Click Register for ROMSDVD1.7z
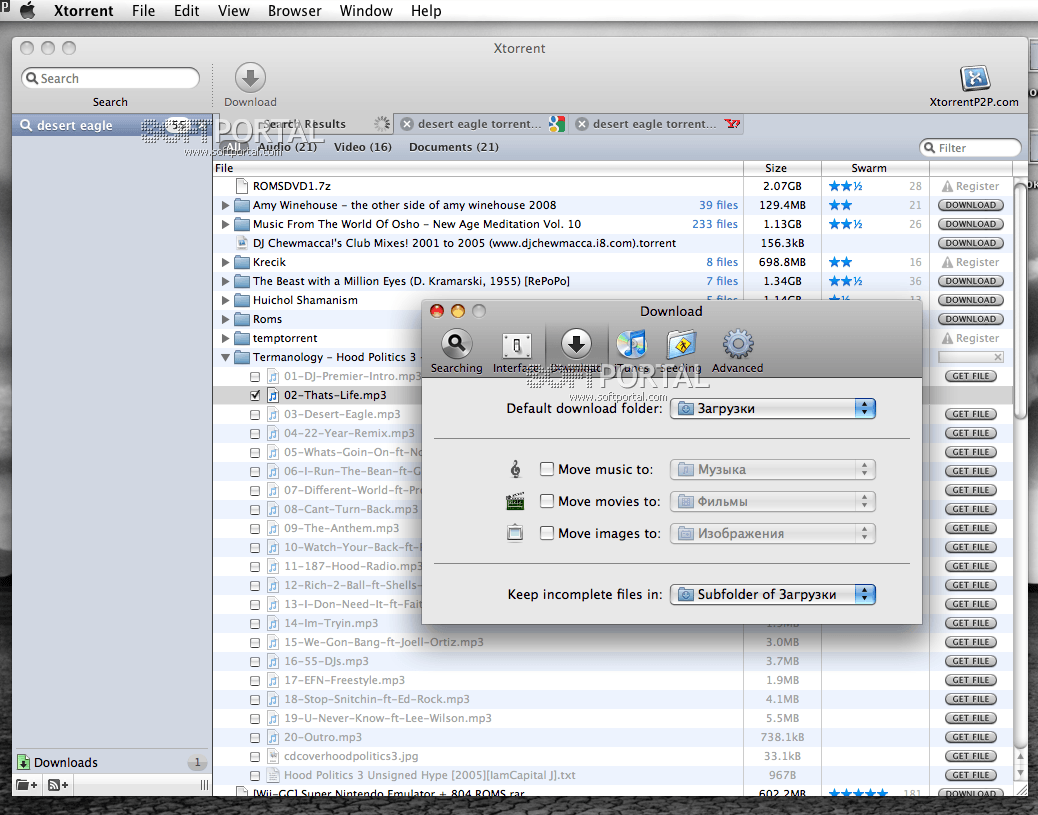 point(970,186)
